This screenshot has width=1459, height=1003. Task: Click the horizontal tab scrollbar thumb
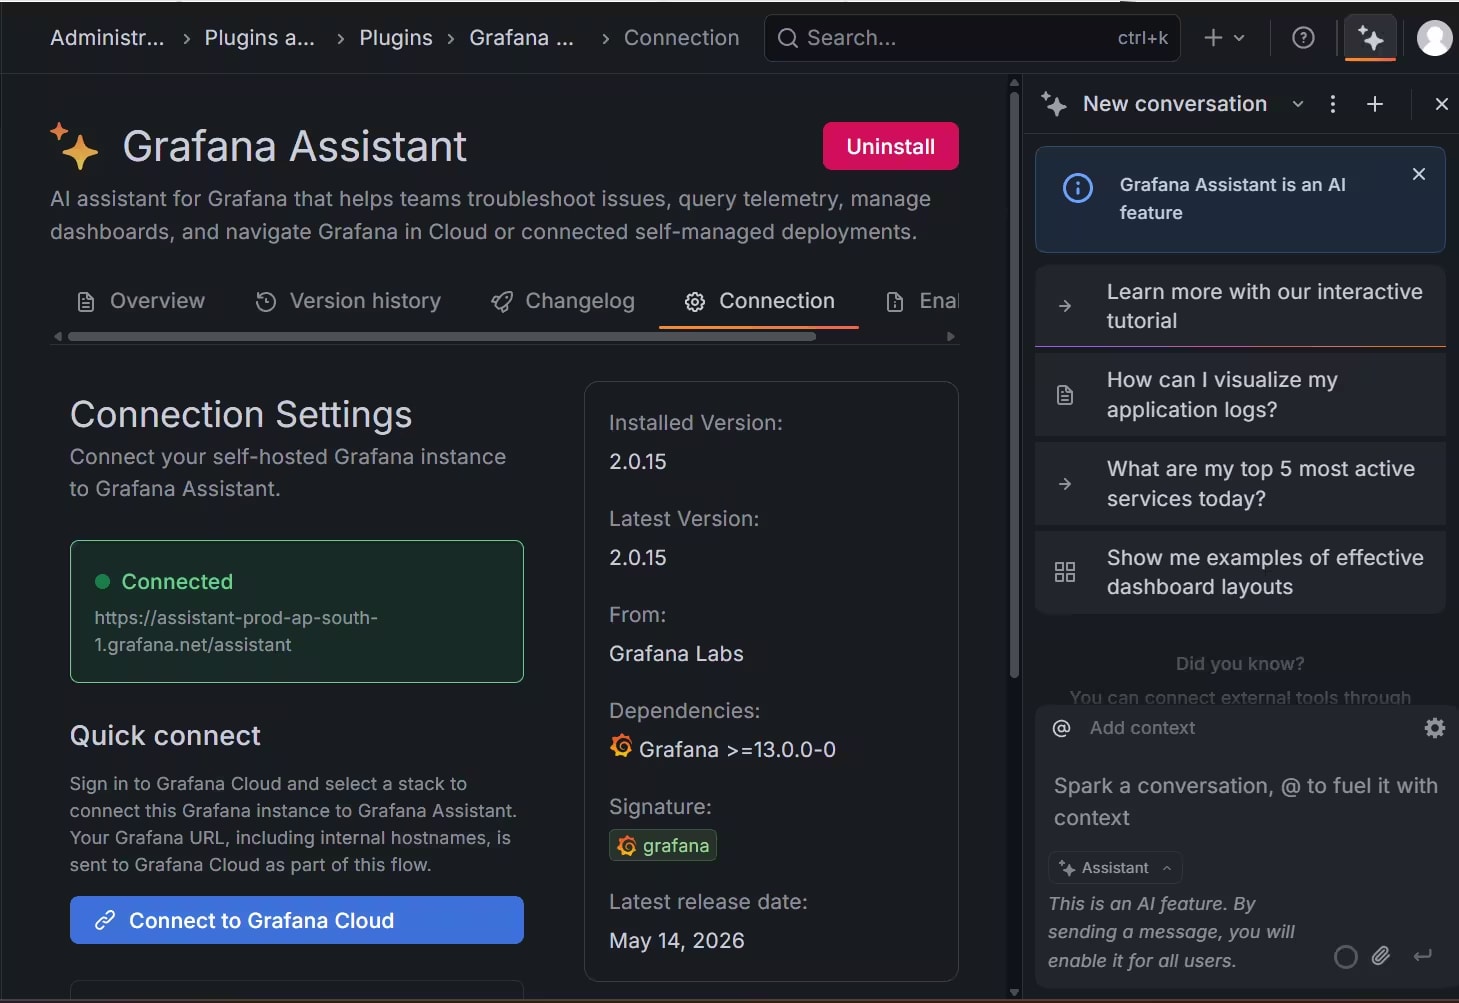442,337
